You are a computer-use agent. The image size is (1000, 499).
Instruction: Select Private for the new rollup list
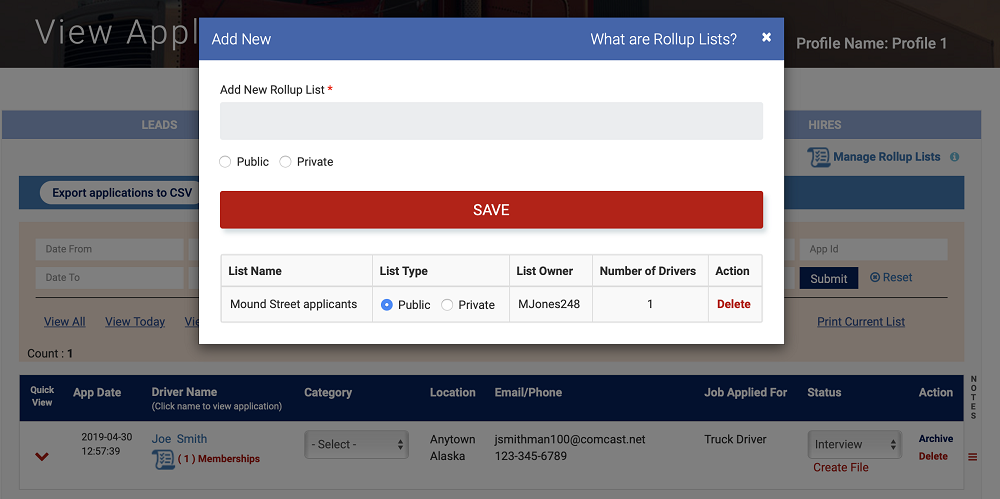(285, 162)
